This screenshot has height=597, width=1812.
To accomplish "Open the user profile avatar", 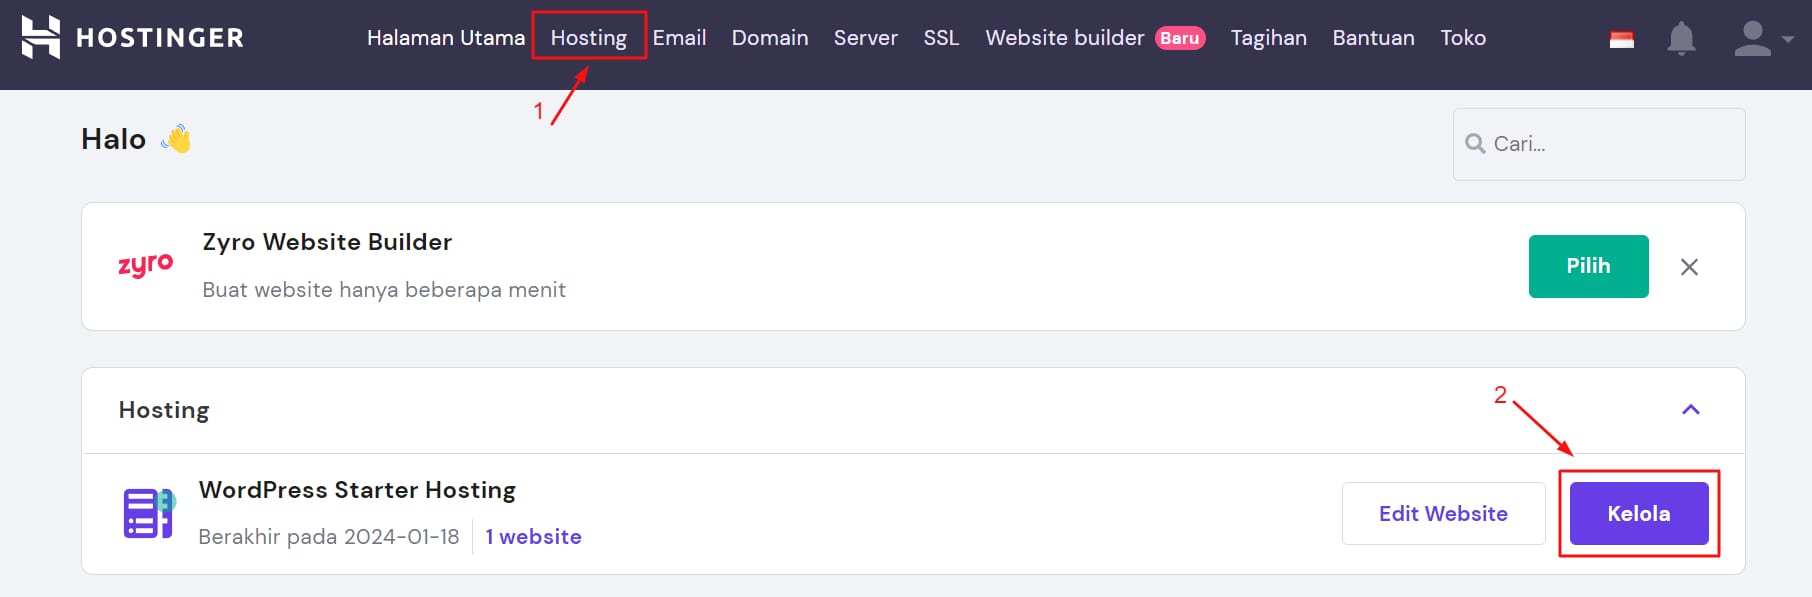I will (1752, 39).
